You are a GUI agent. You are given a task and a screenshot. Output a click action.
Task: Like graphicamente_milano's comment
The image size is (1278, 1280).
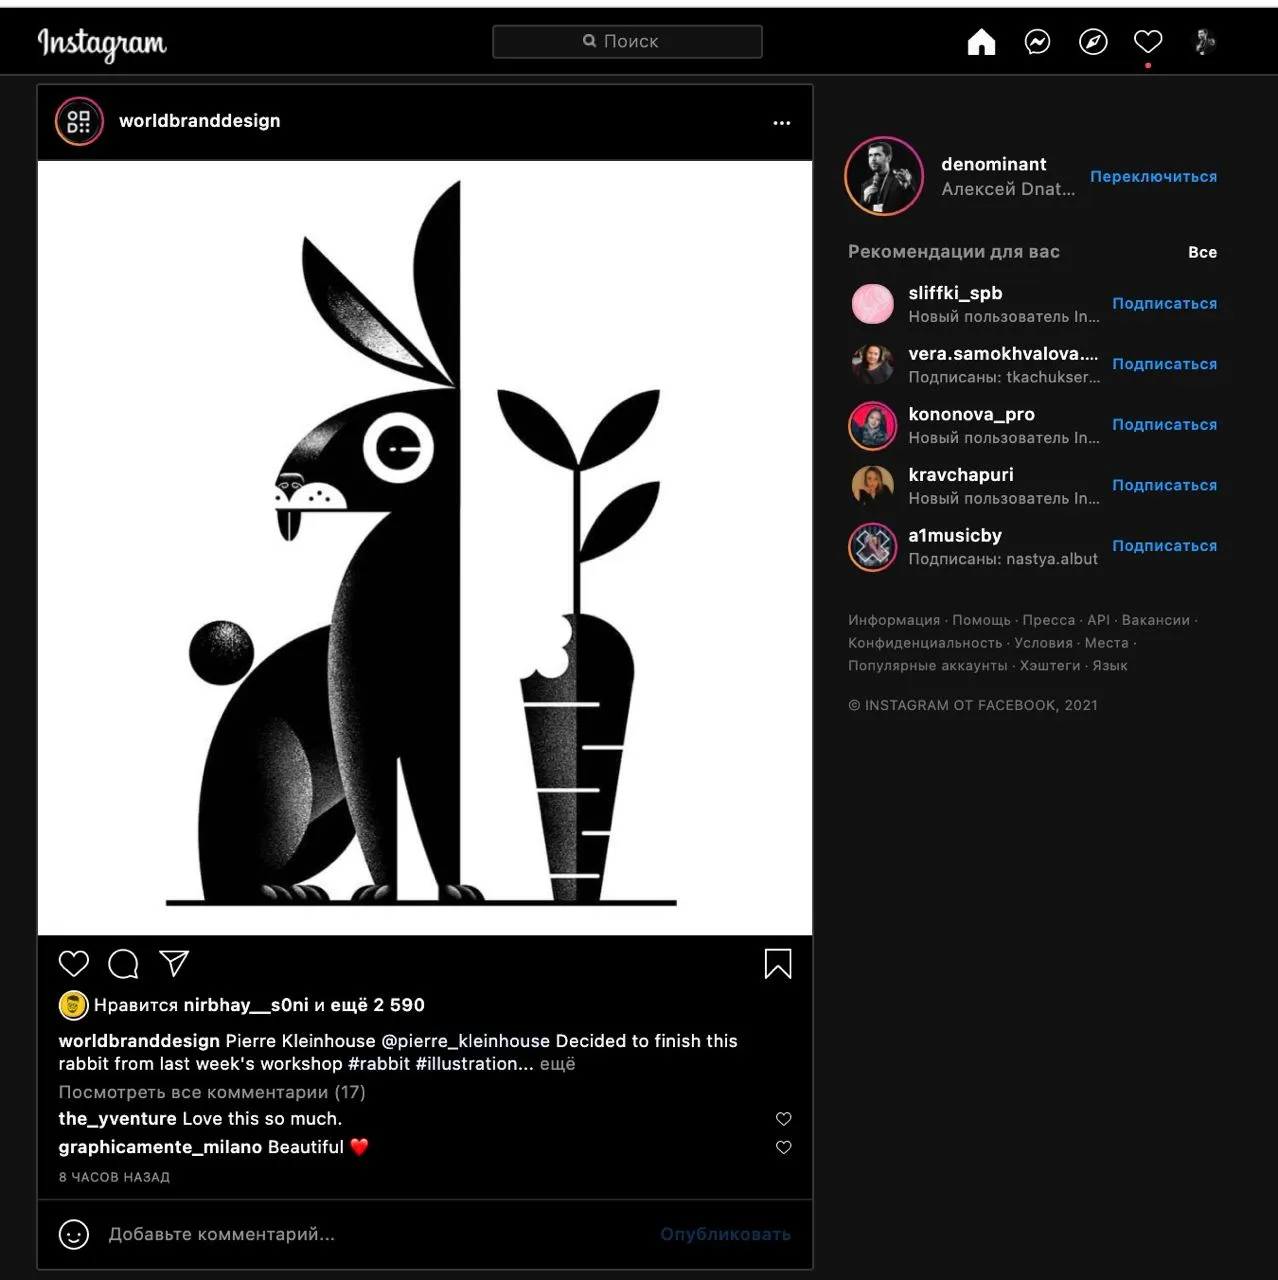coord(784,1147)
